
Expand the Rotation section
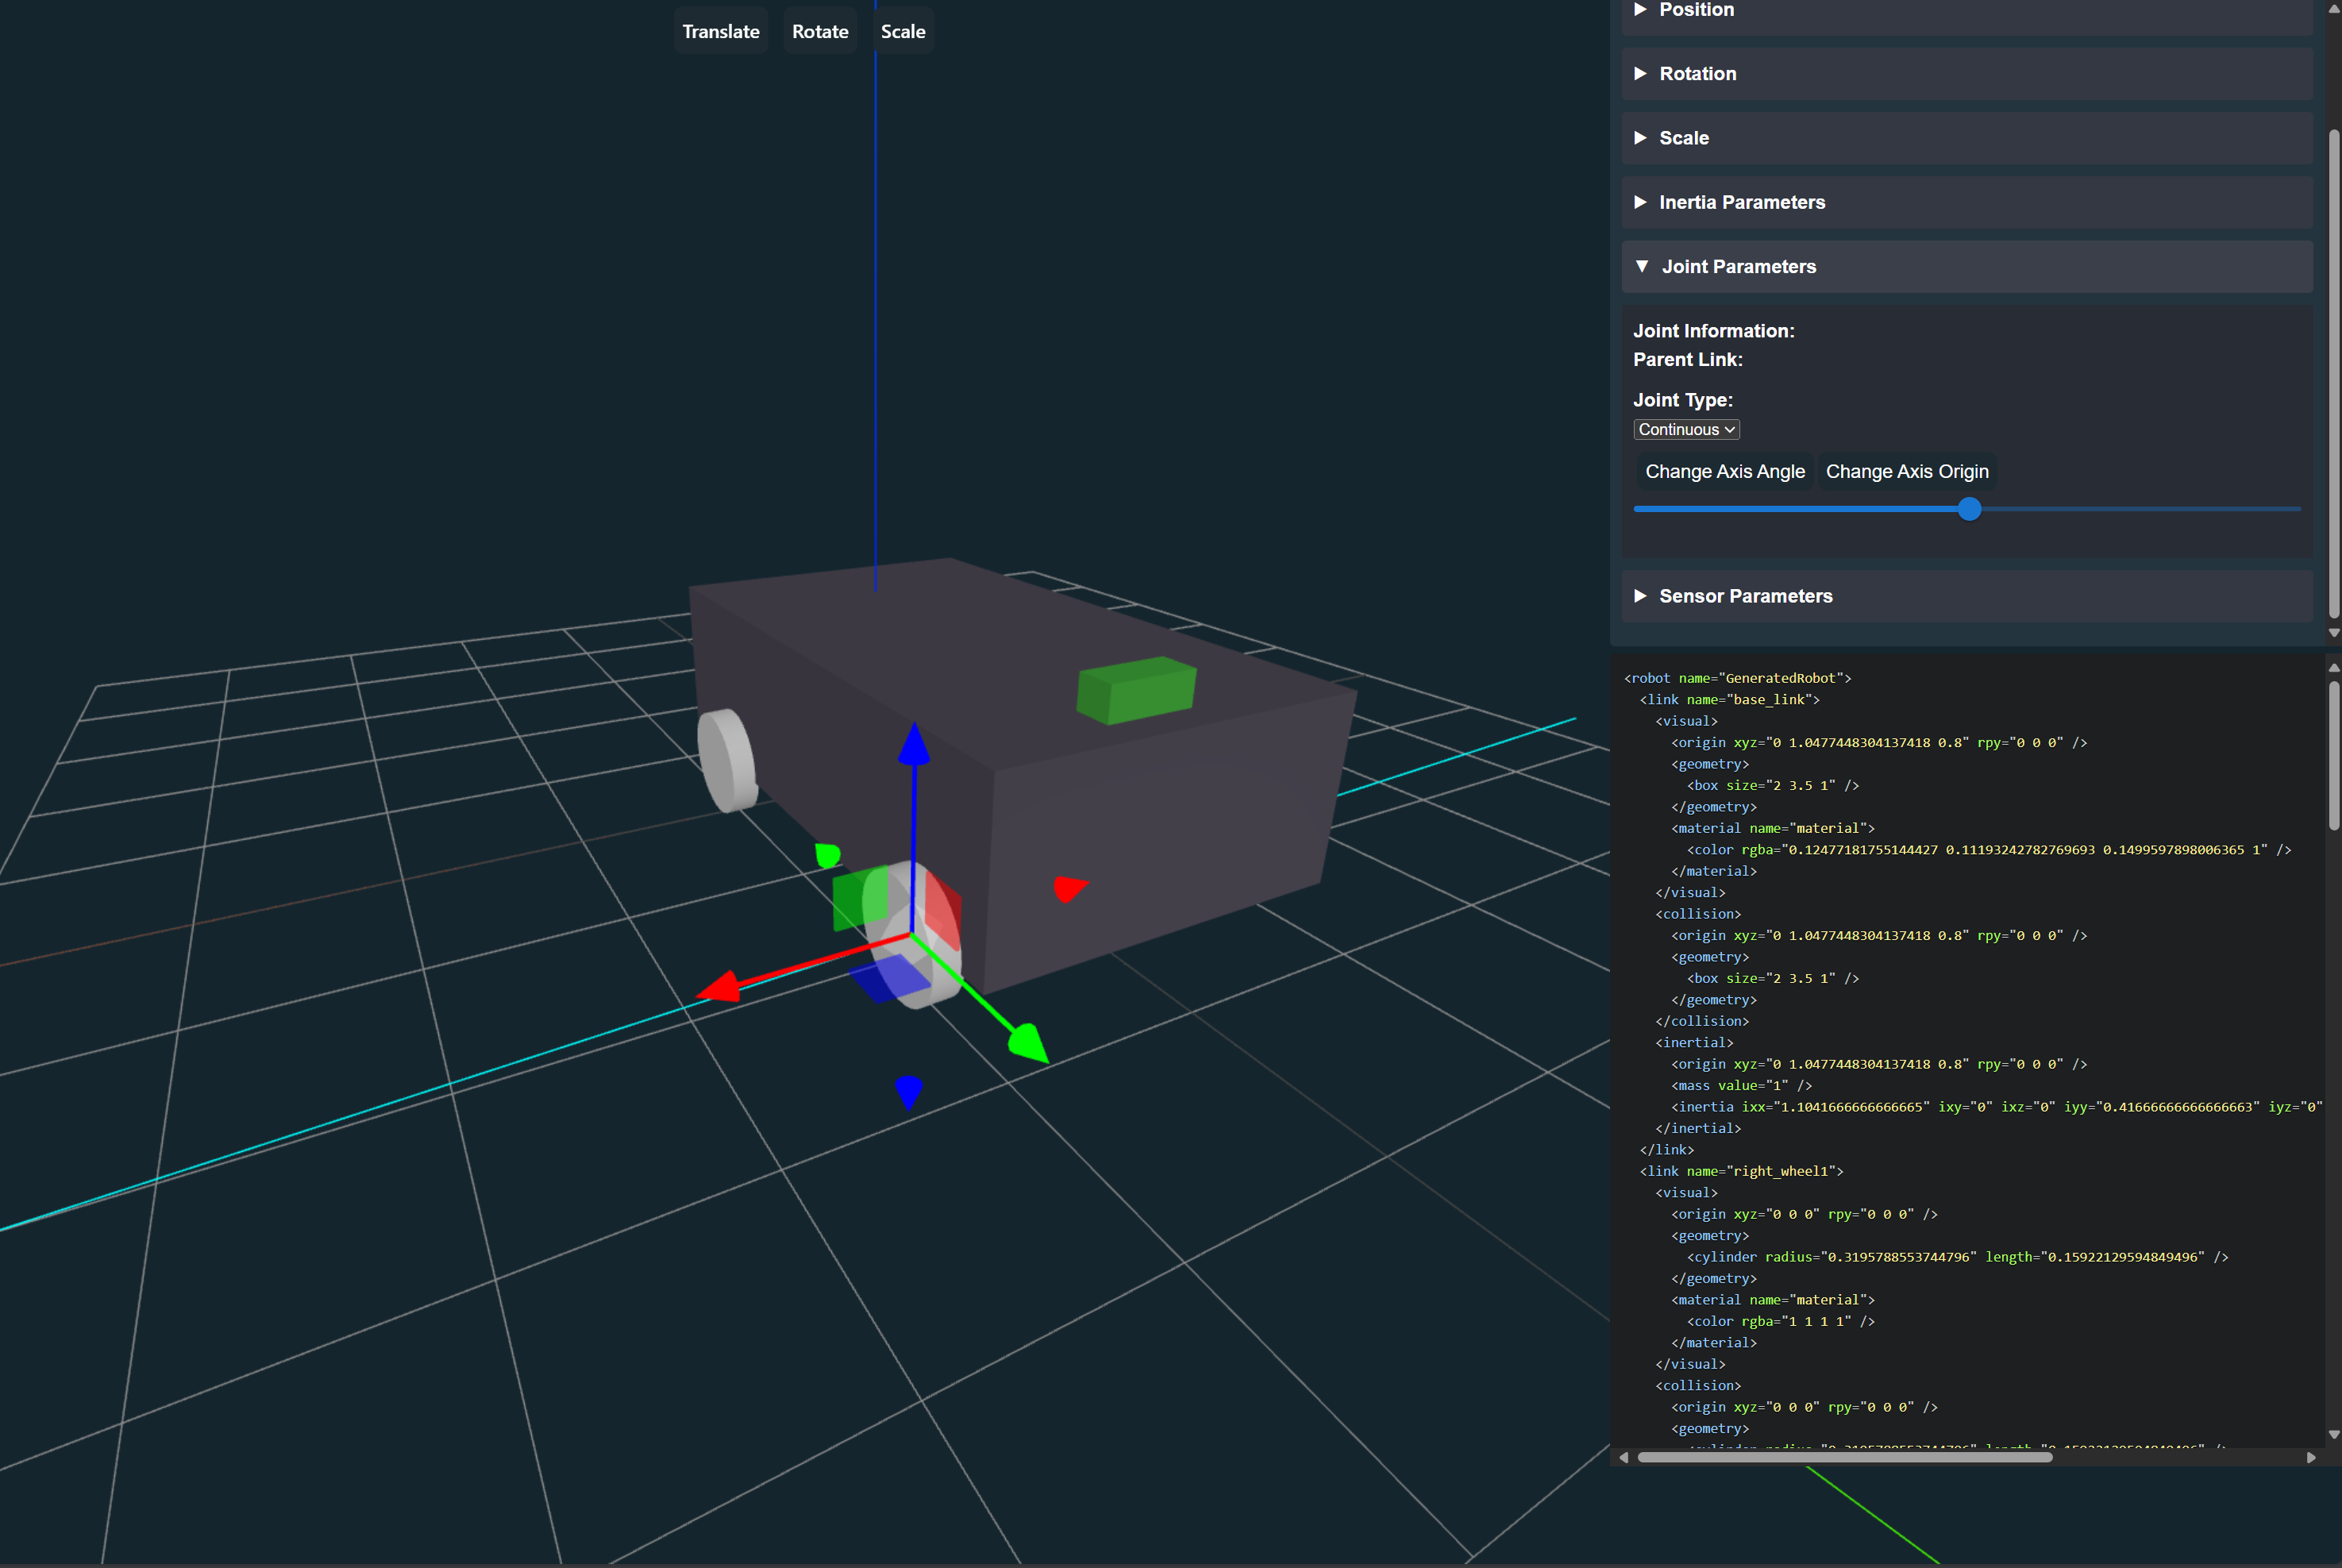click(1966, 74)
